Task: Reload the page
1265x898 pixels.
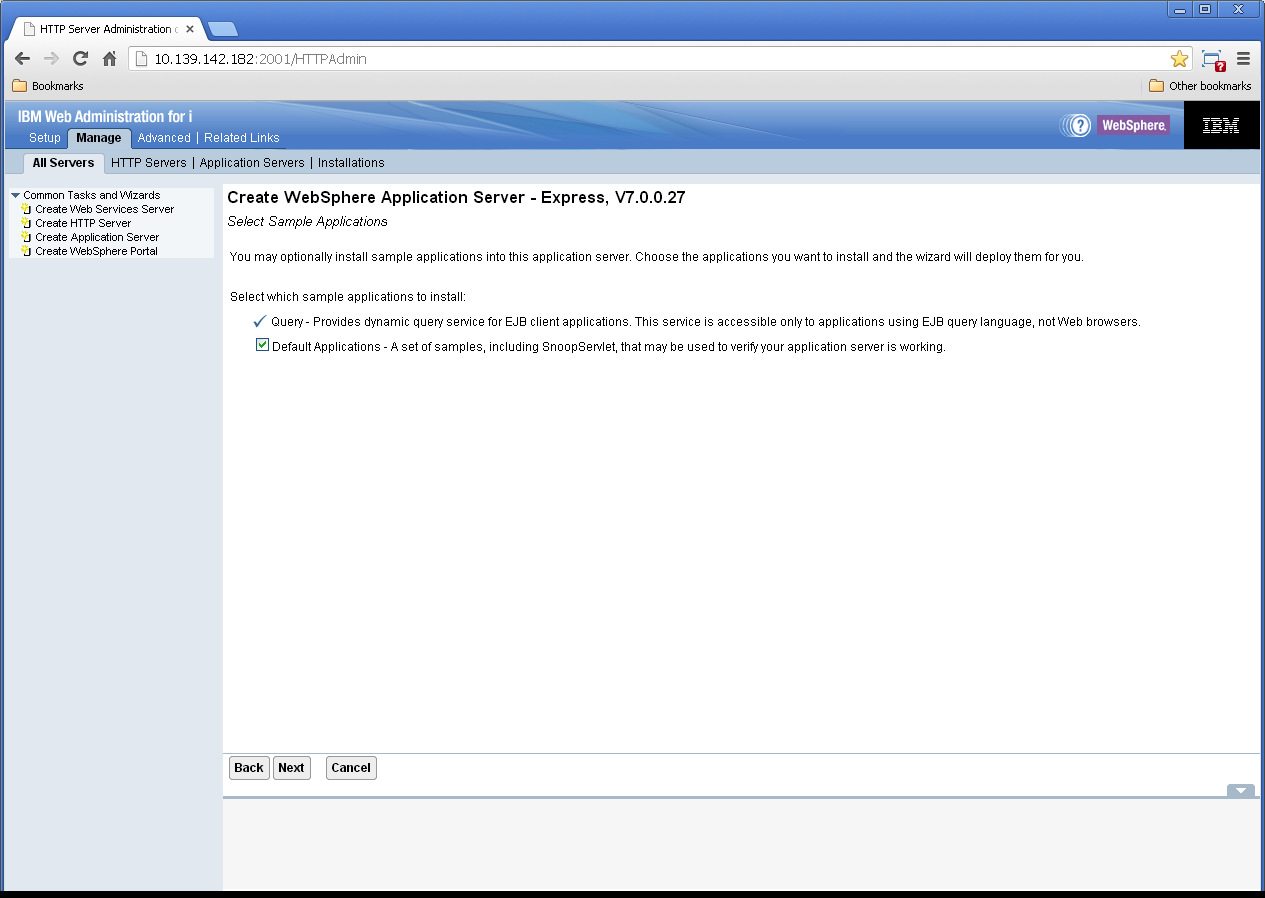Action: [x=80, y=59]
